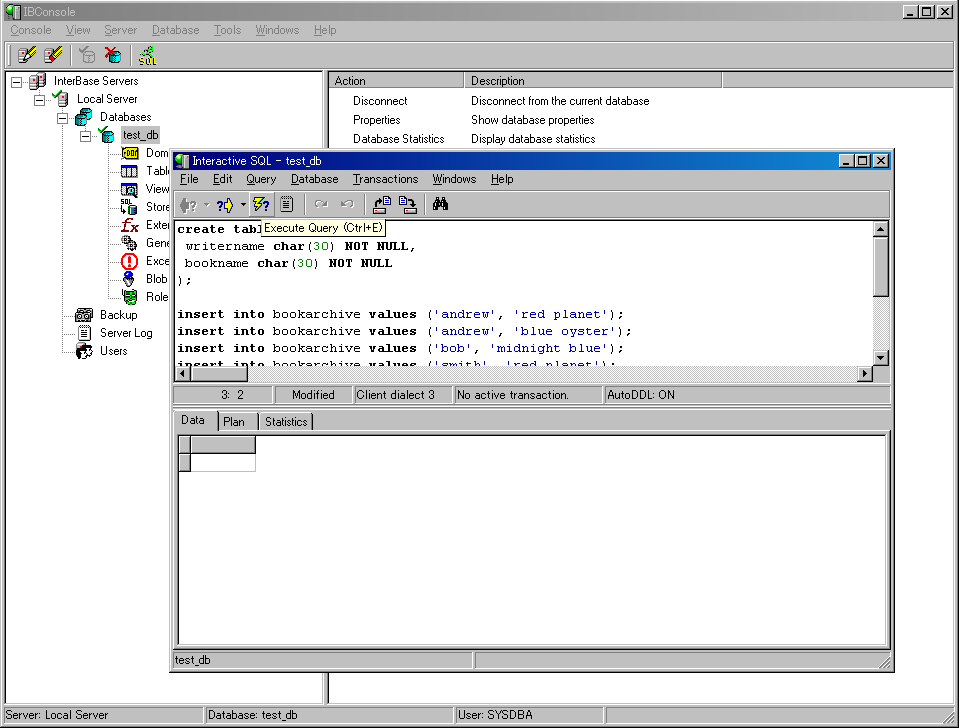
Task: Open the Transactions menu in Interactive SQL
Action: 385,179
